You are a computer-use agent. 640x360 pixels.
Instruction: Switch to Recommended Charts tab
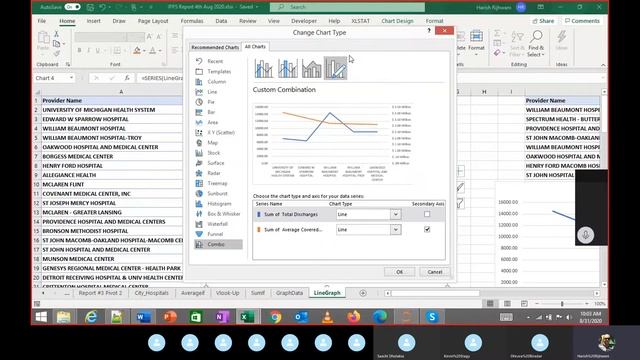(x=215, y=47)
